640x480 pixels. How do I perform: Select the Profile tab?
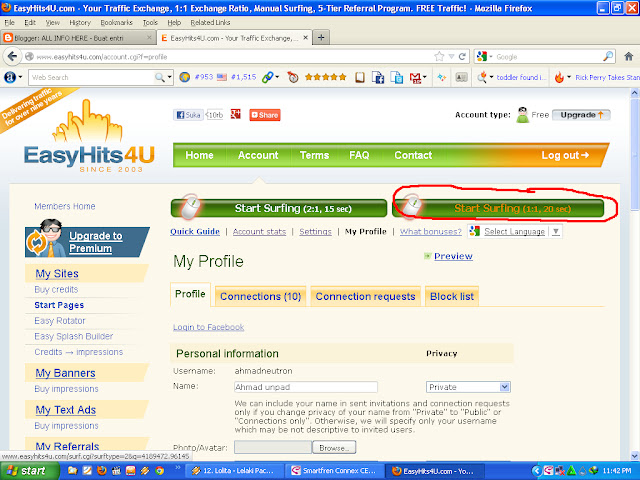(x=190, y=294)
